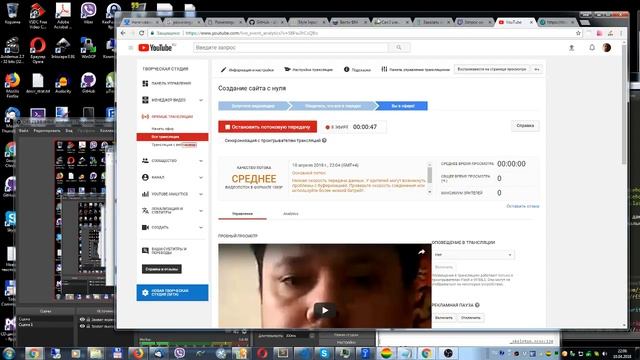Reload the page in Chrome
The image size is (640, 360).
pyautogui.click(x=141, y=33)
